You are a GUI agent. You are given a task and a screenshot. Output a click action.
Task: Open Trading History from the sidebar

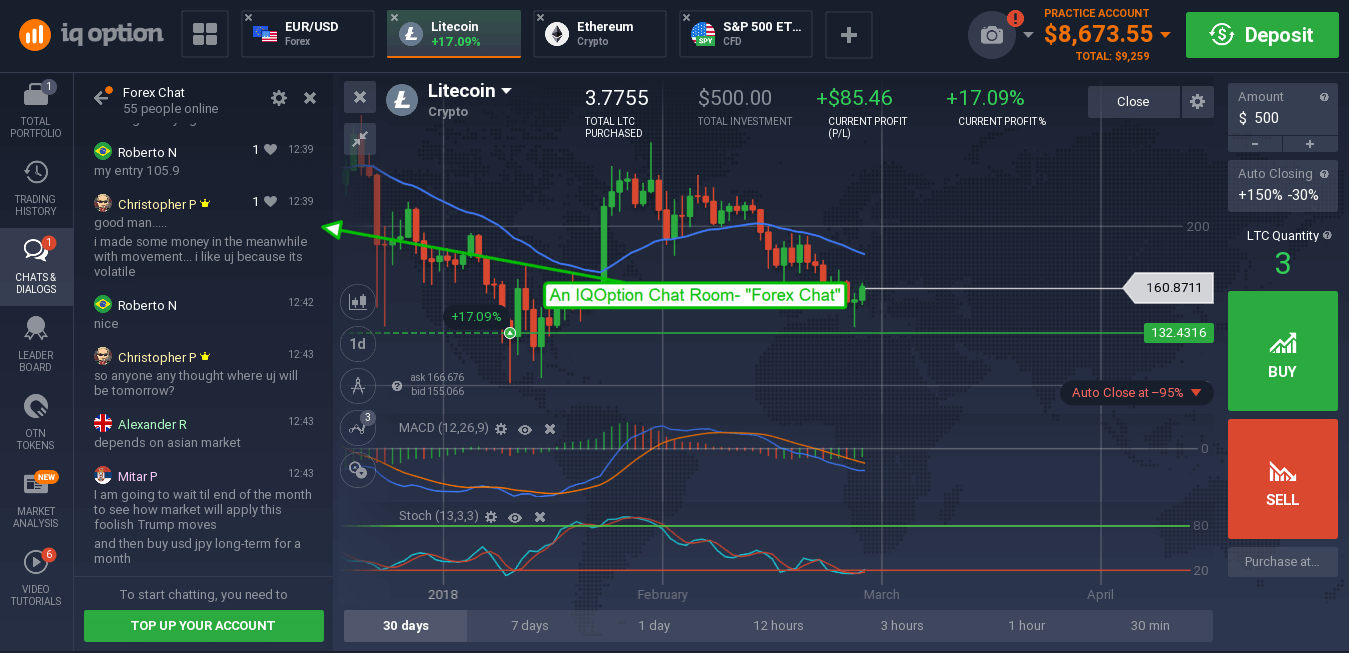tap(36, 188)
